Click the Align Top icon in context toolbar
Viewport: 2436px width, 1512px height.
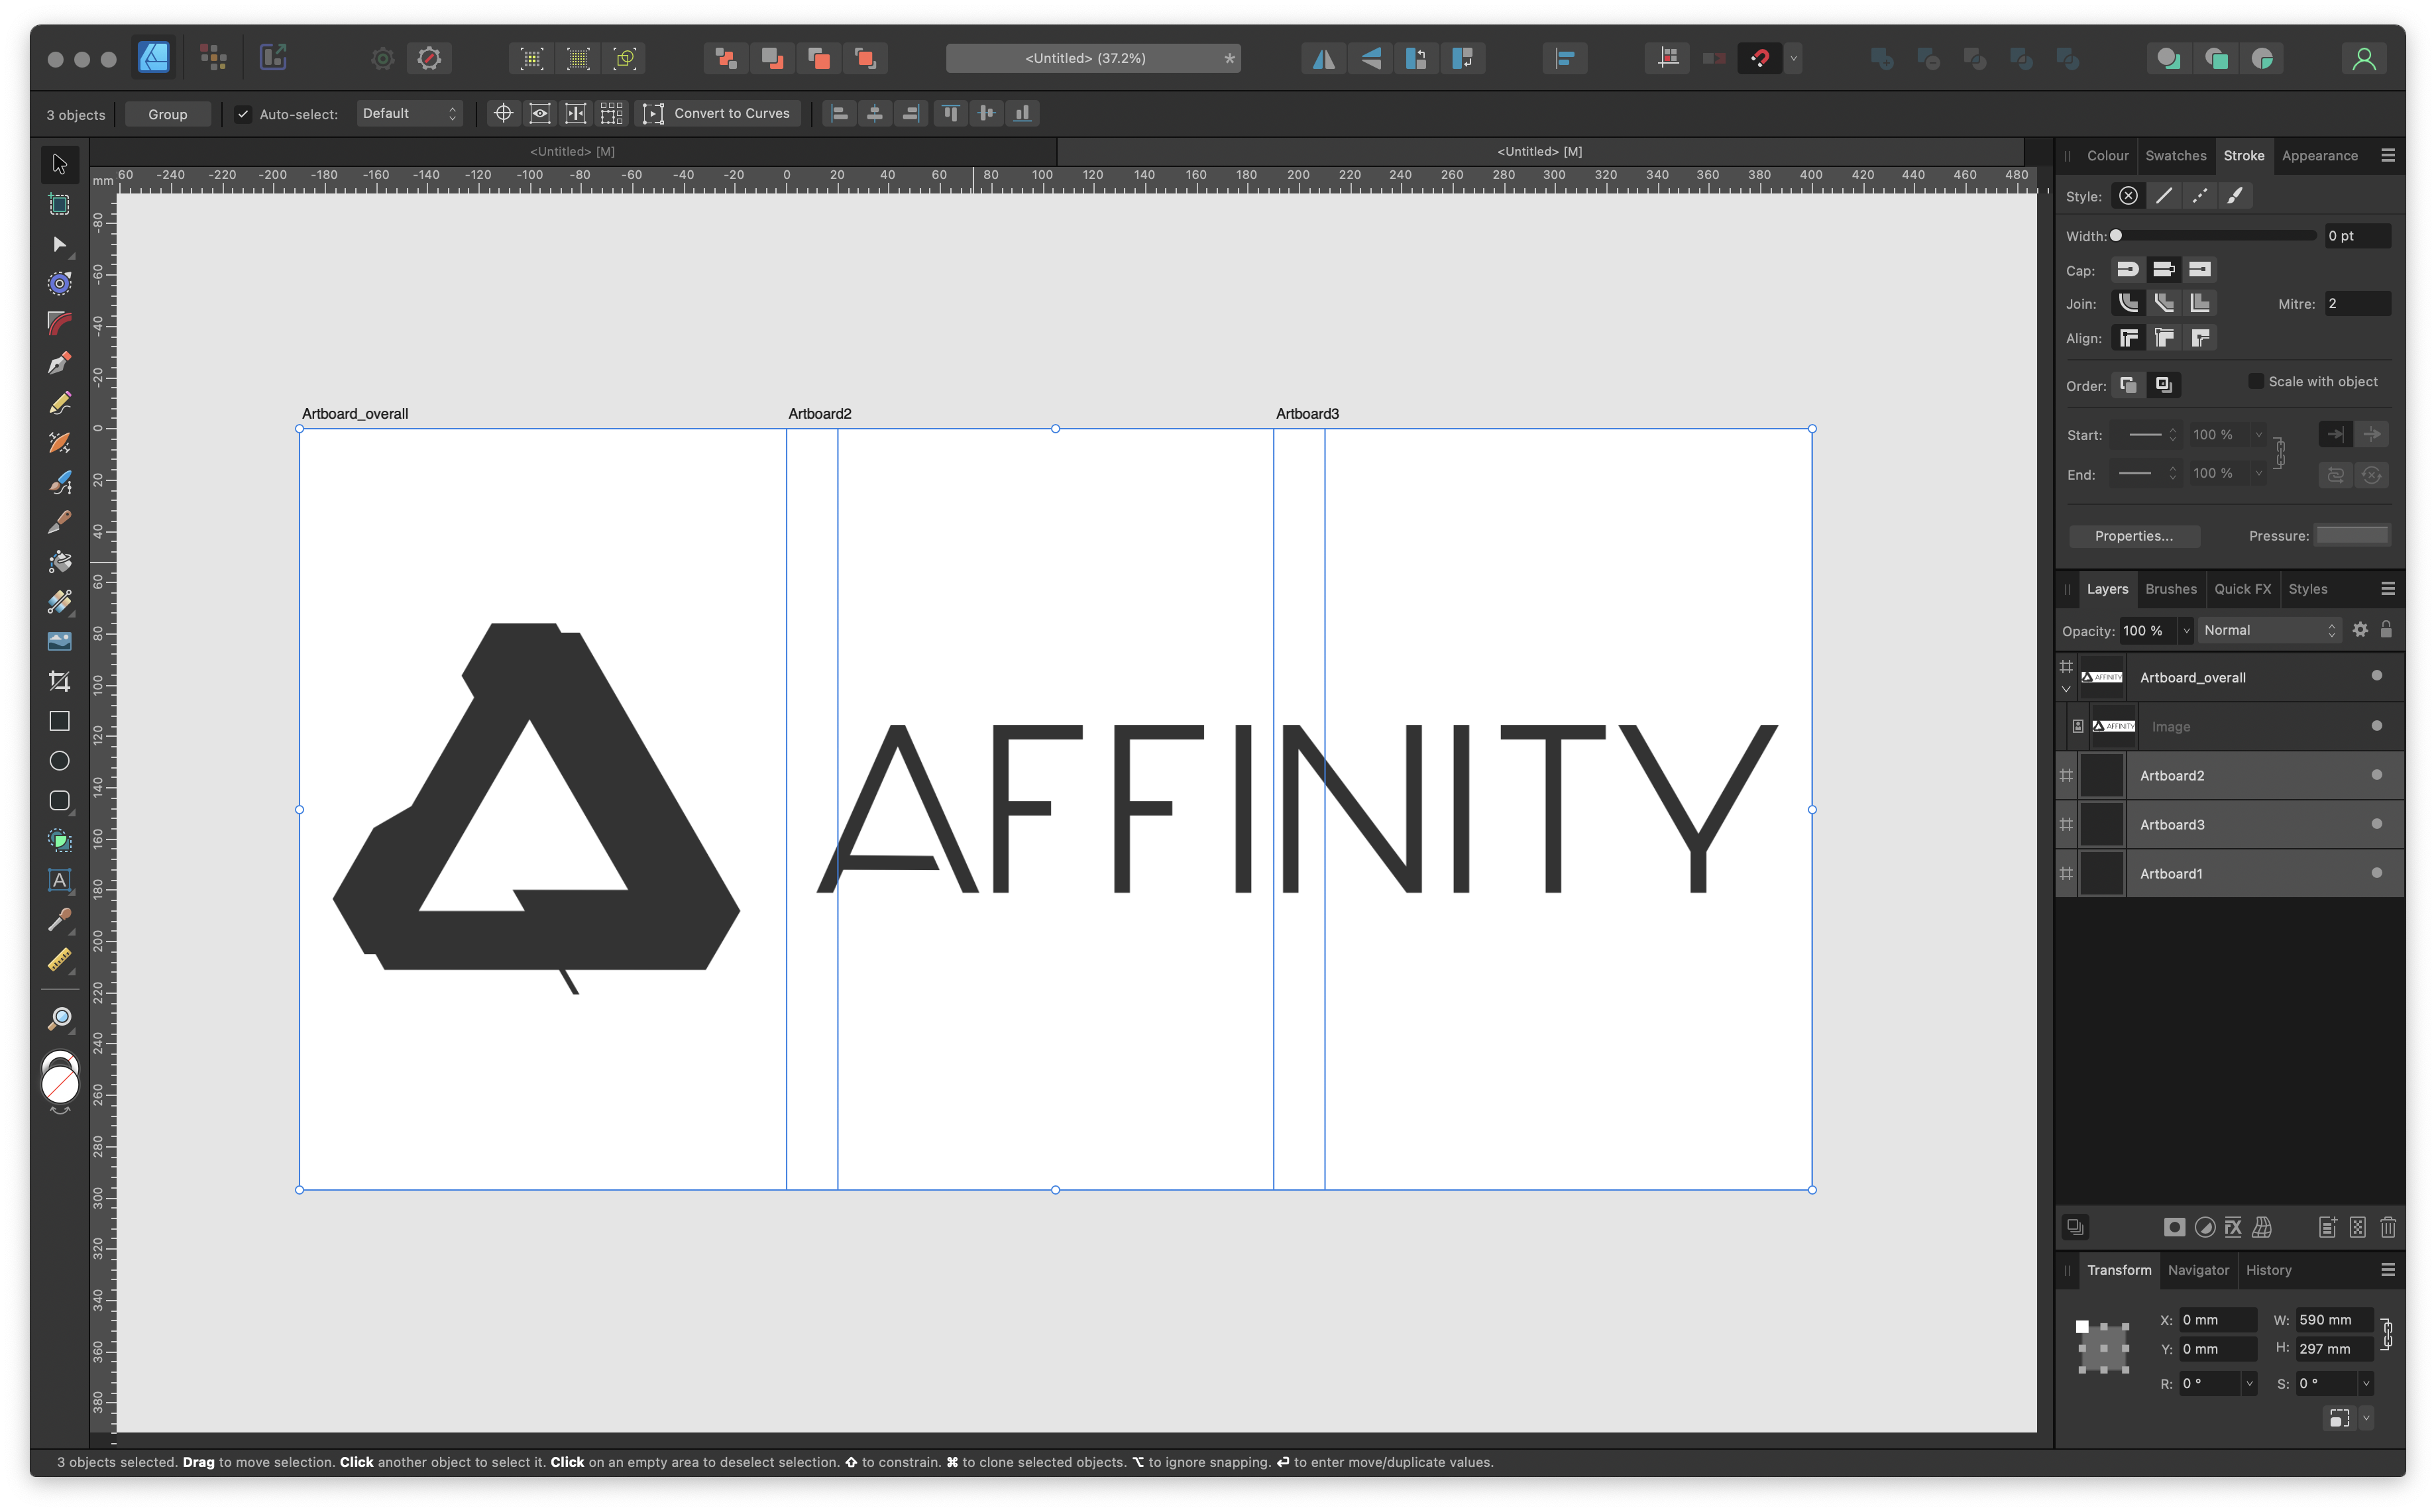[x=950, y=114]
